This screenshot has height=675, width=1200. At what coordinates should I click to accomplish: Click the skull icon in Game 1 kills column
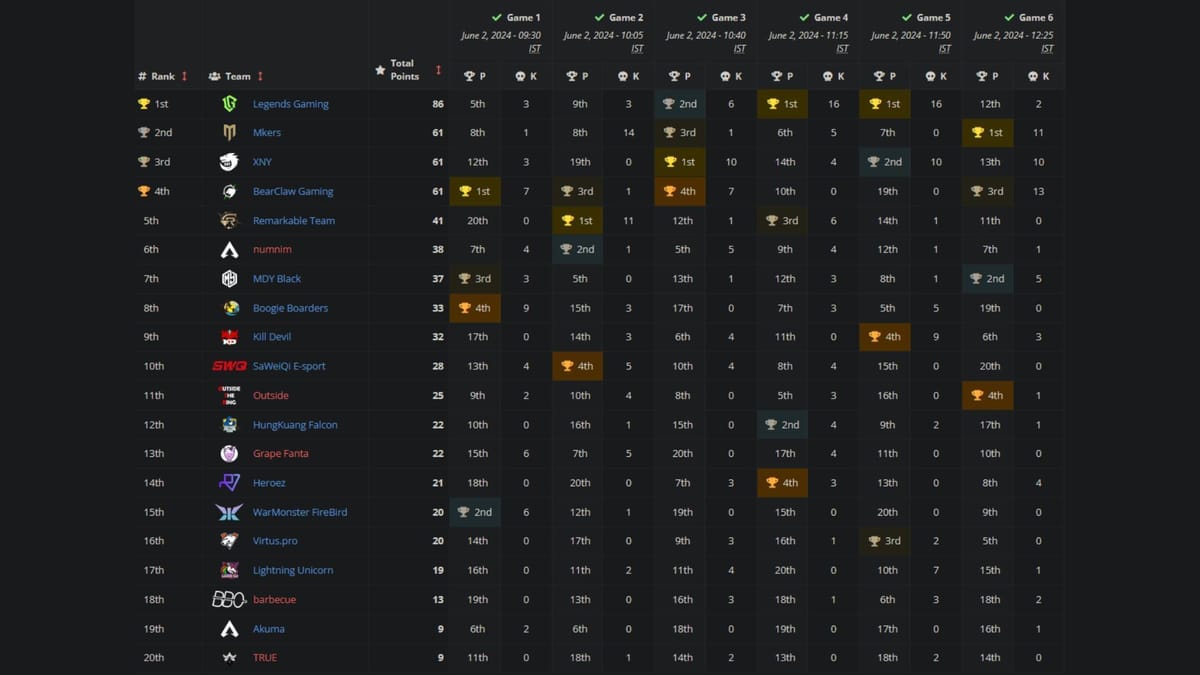(519, 75)
